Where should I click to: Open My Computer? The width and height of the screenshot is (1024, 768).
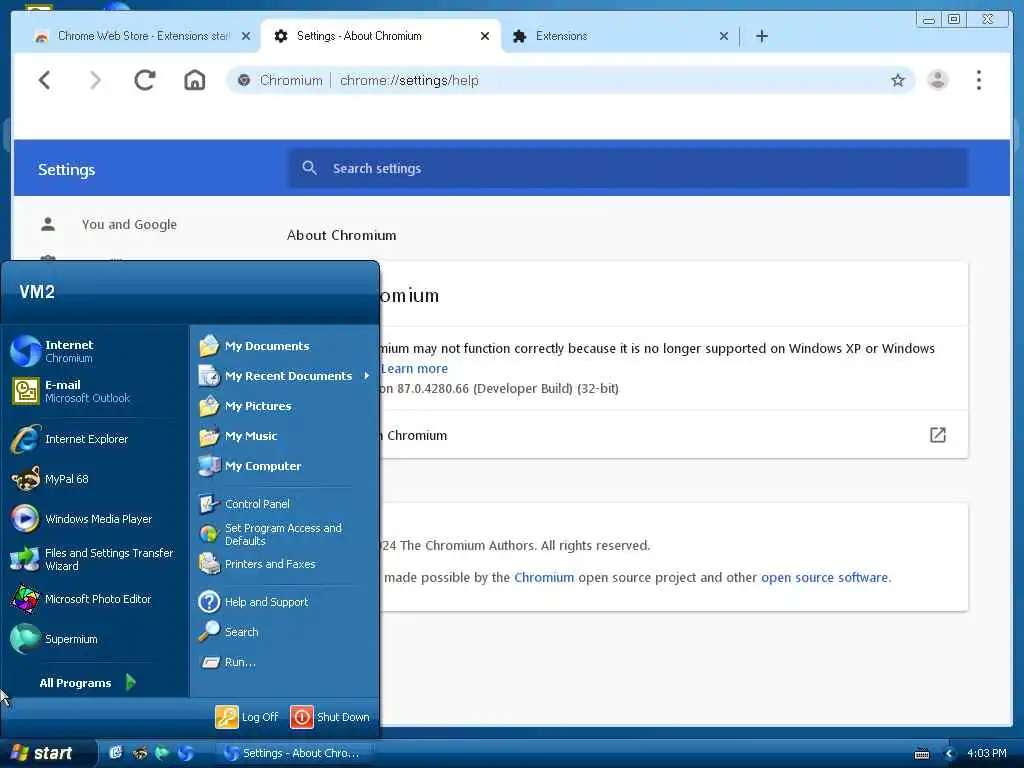[x=285, y=466]
